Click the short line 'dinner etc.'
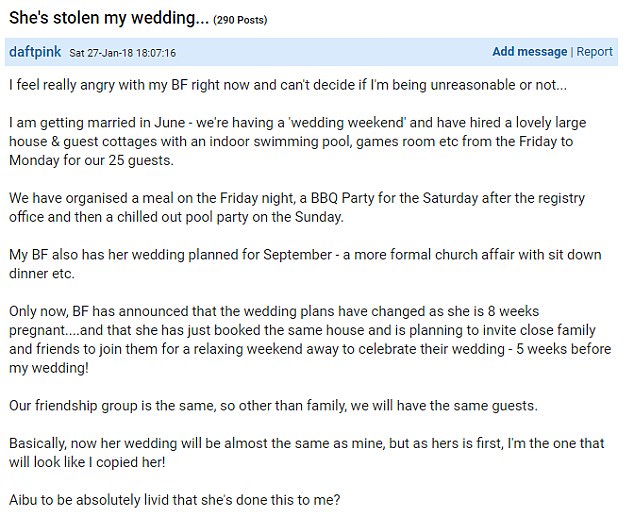This screenshot has height=517, width=634. pos(42,274)
